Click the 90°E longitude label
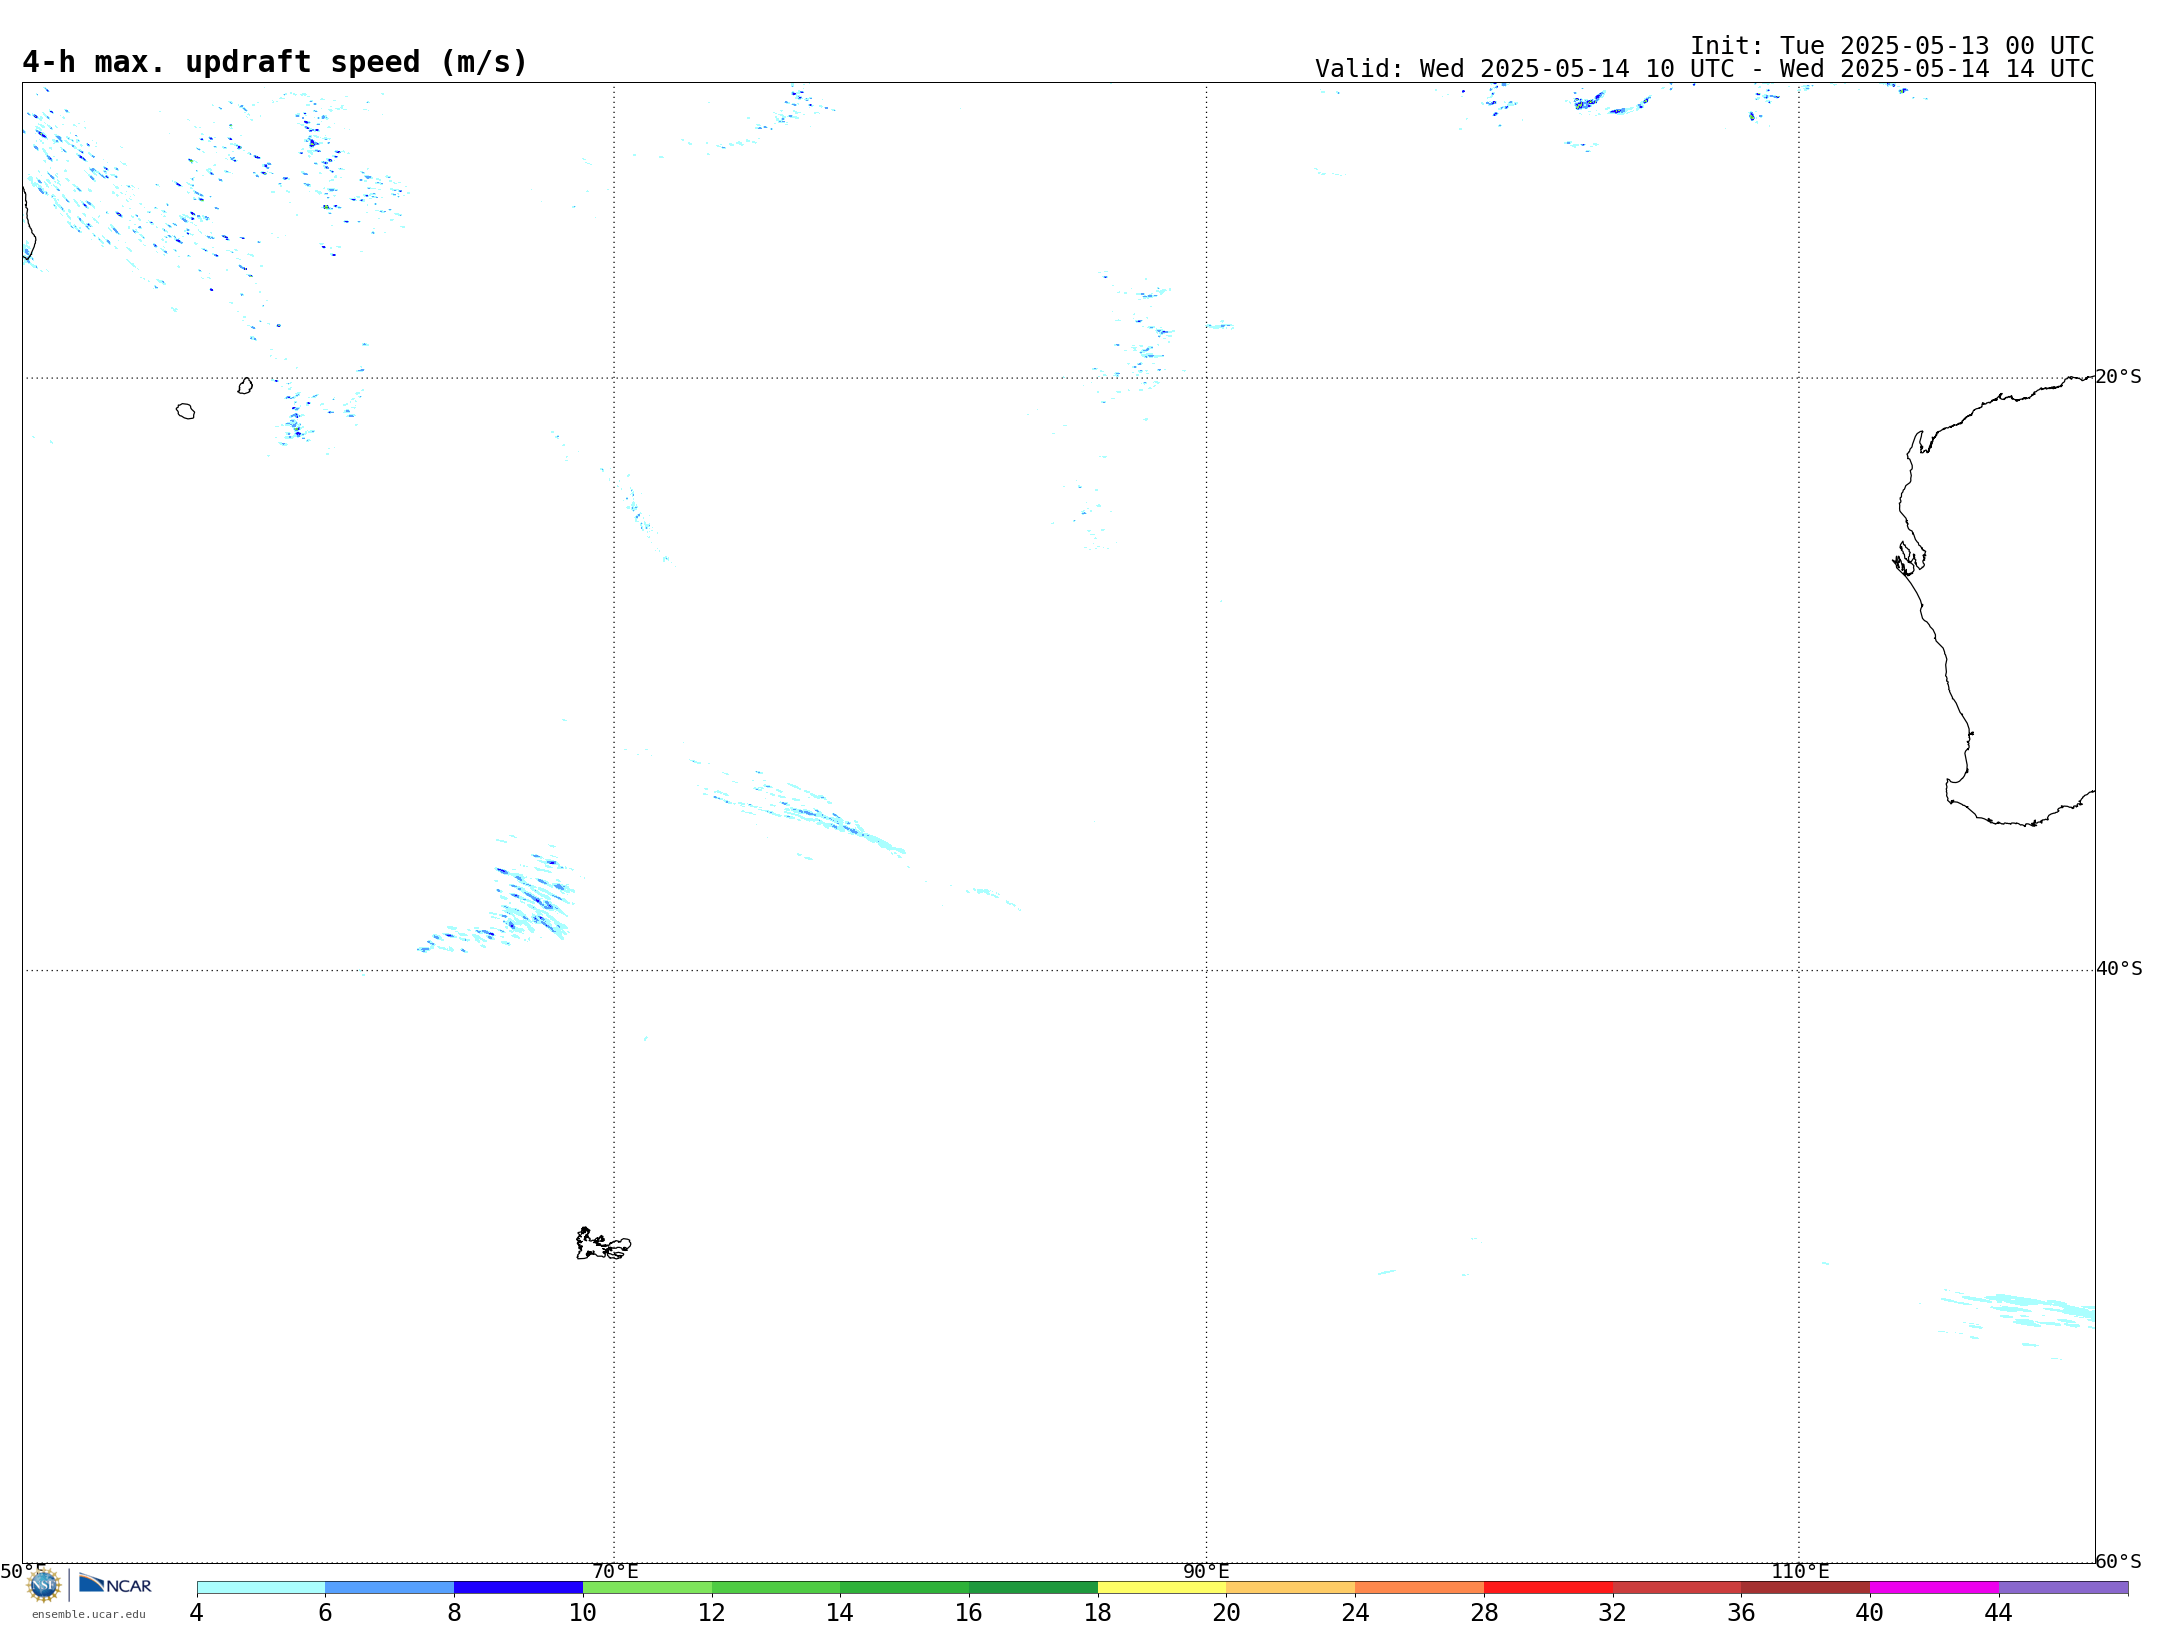The width and height of the screenshot is (2160, 1626). (x=1206, y=1571)
